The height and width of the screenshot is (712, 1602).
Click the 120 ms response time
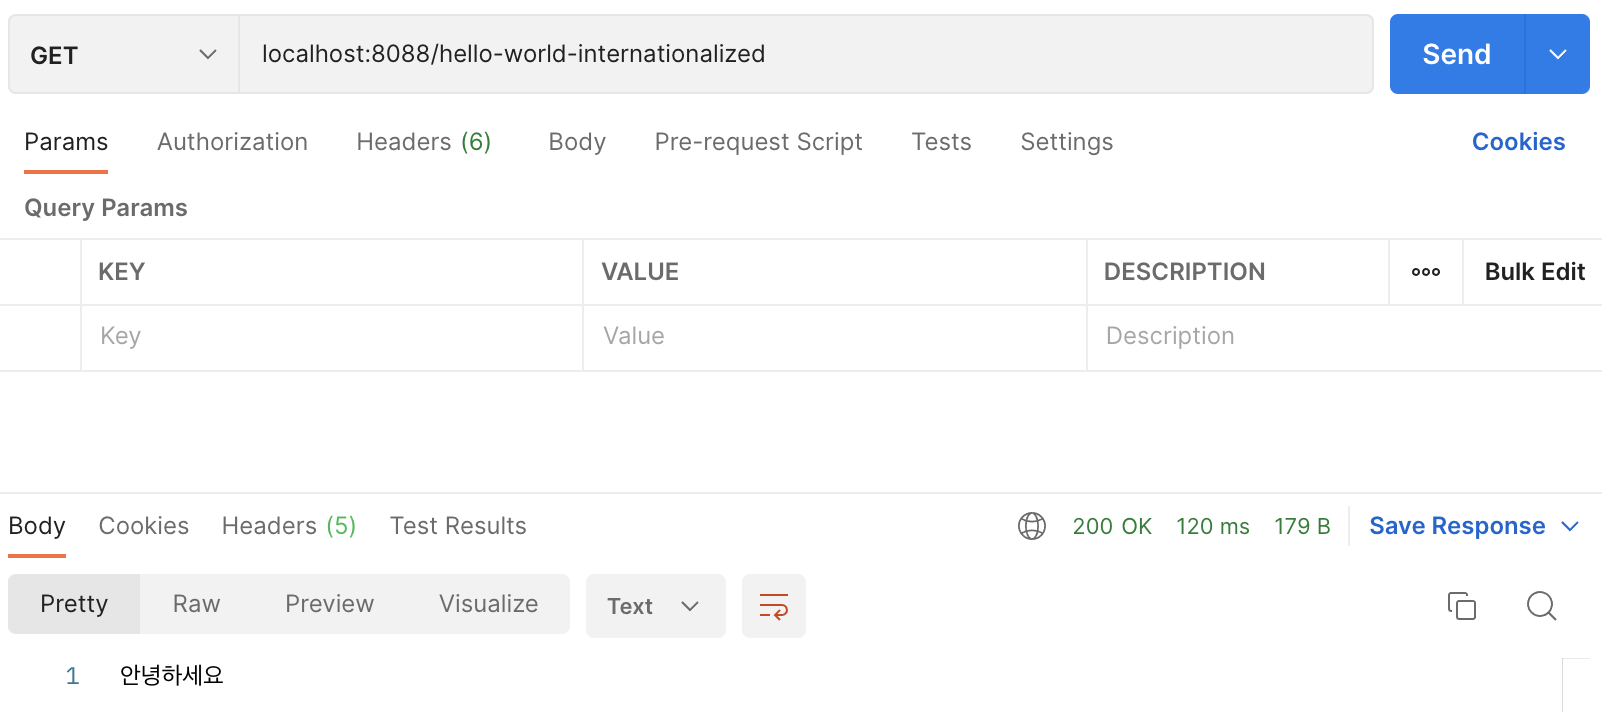(x=1213, y=526)
